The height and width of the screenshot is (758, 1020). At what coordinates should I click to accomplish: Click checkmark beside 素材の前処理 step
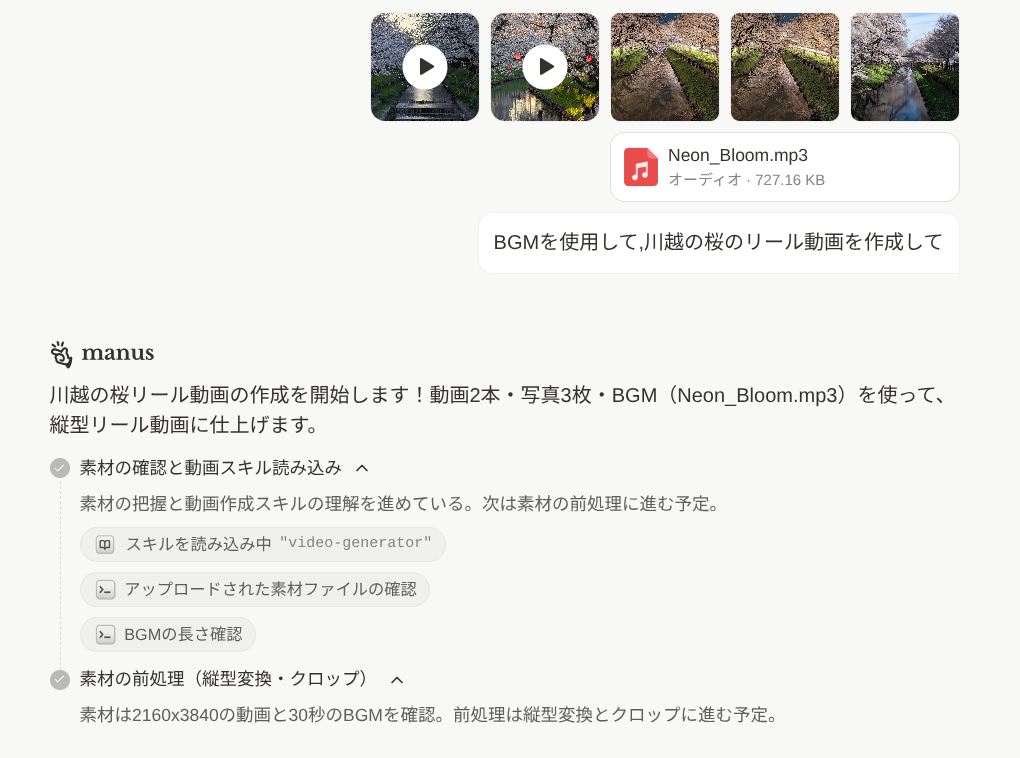click(x=60, y=680)
